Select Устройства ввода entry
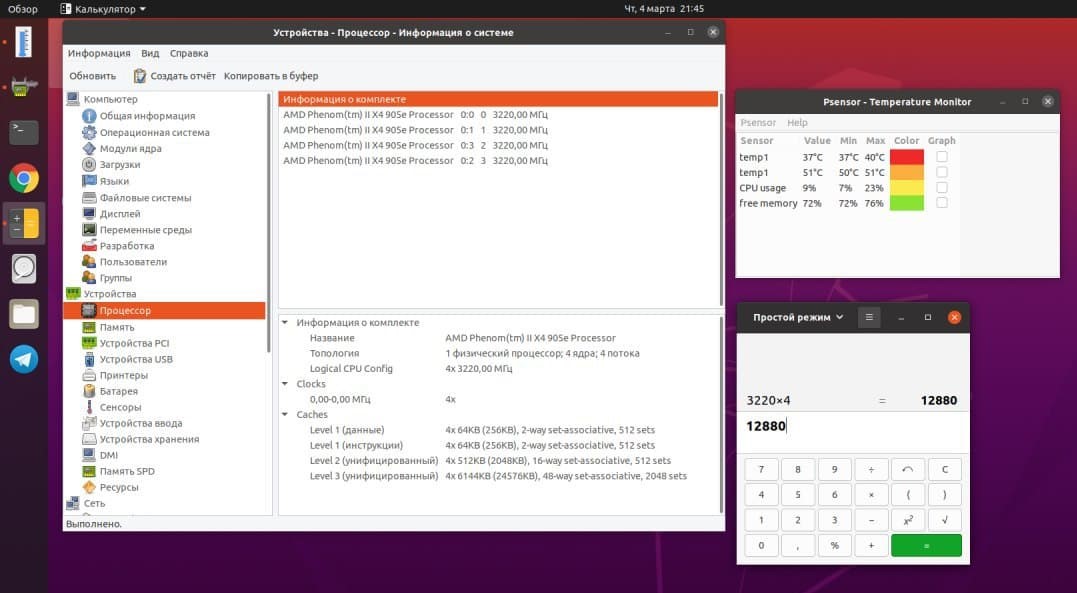 [x=141, y=423]
